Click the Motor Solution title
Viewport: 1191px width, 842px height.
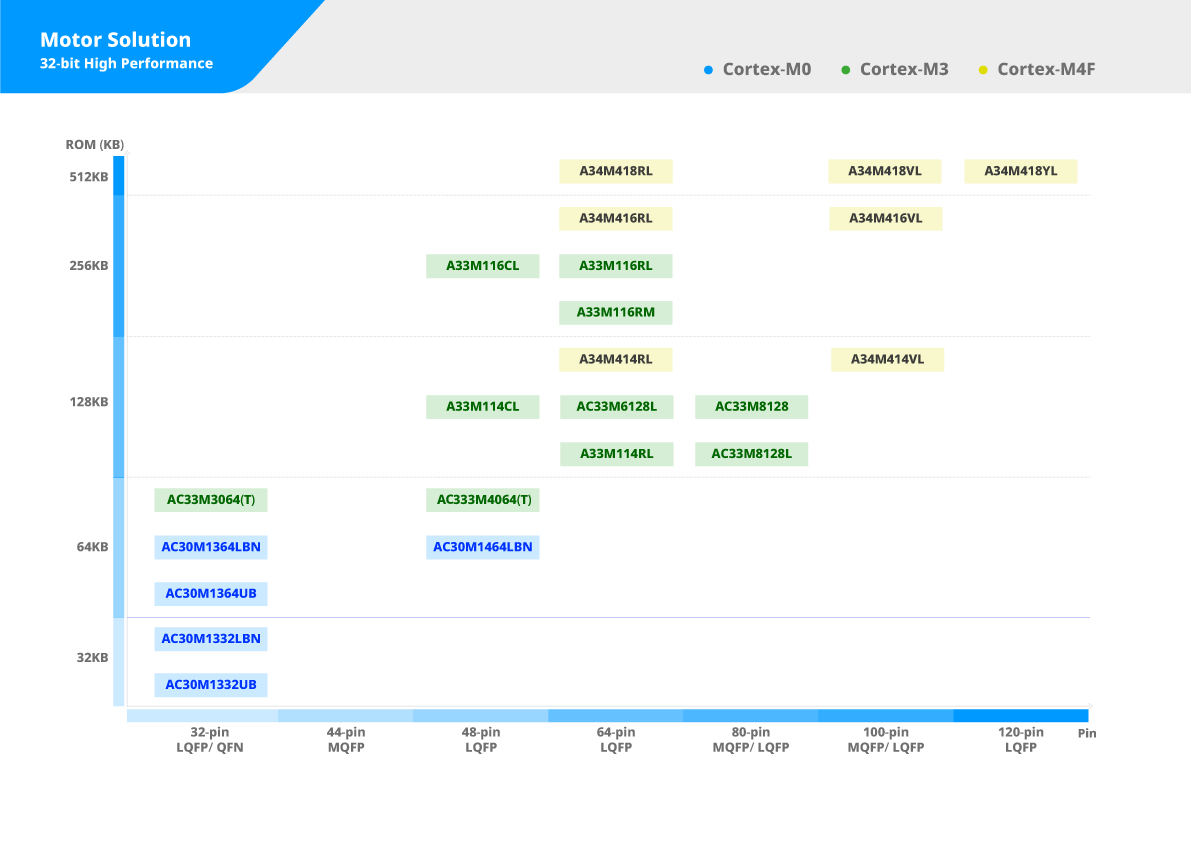tap(115, 39)
